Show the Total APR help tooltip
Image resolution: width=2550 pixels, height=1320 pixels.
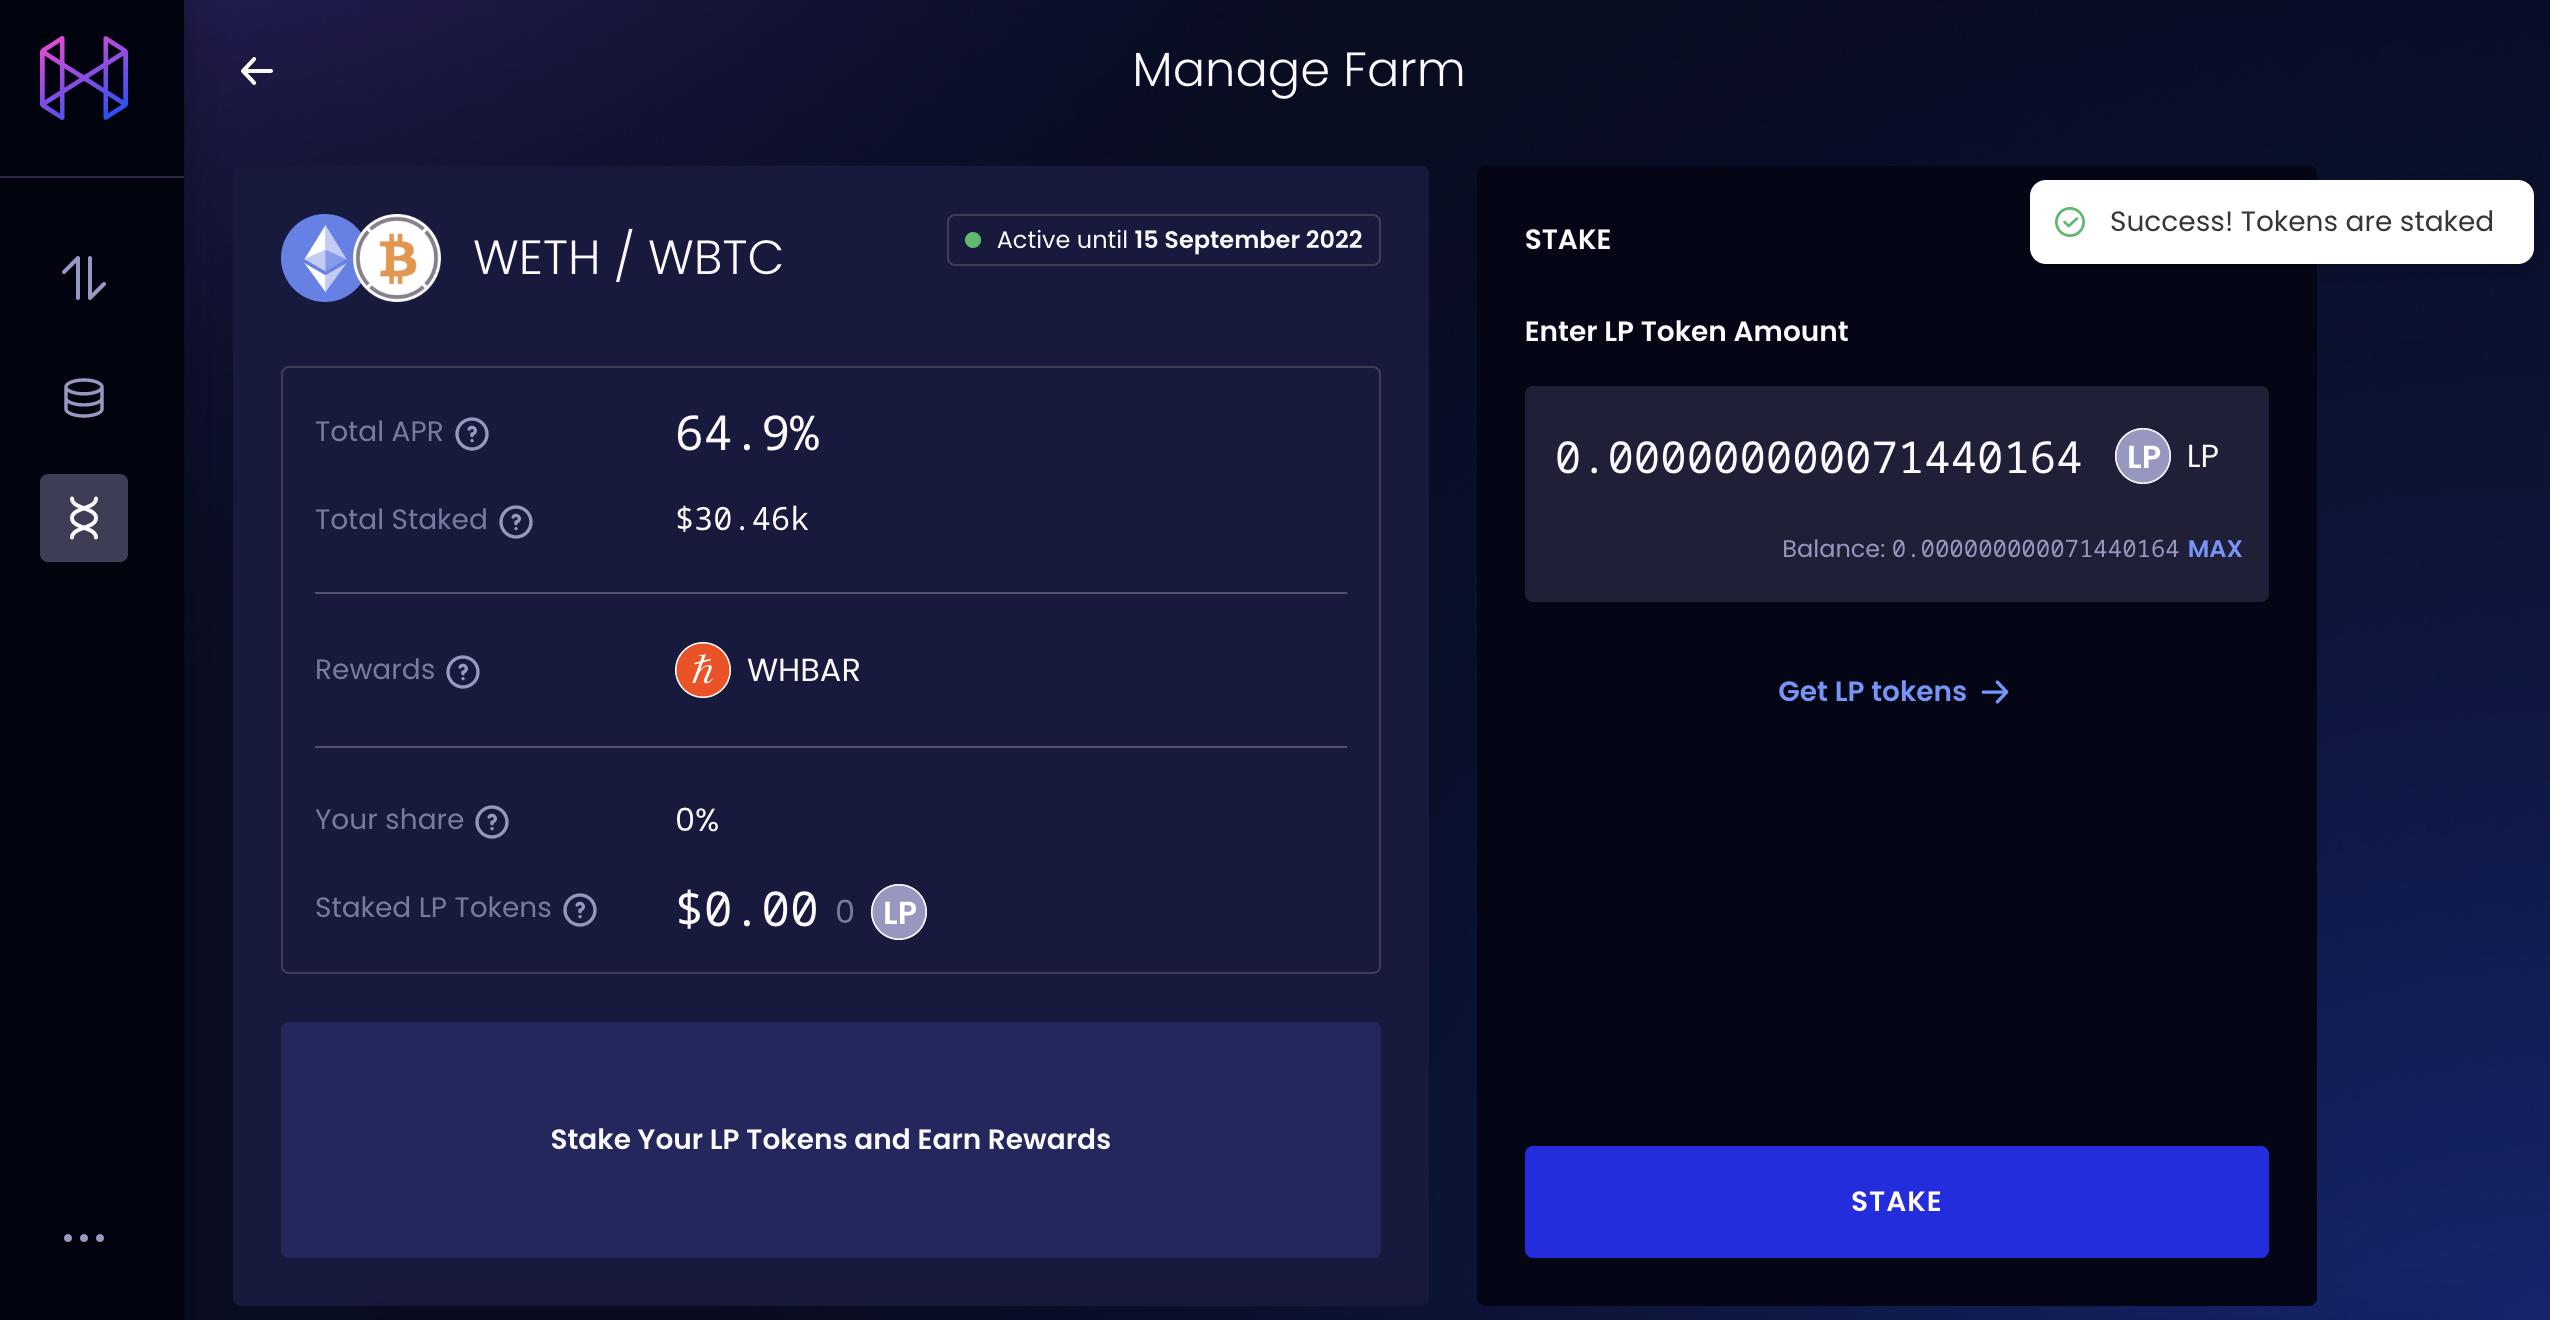(472, 434)
